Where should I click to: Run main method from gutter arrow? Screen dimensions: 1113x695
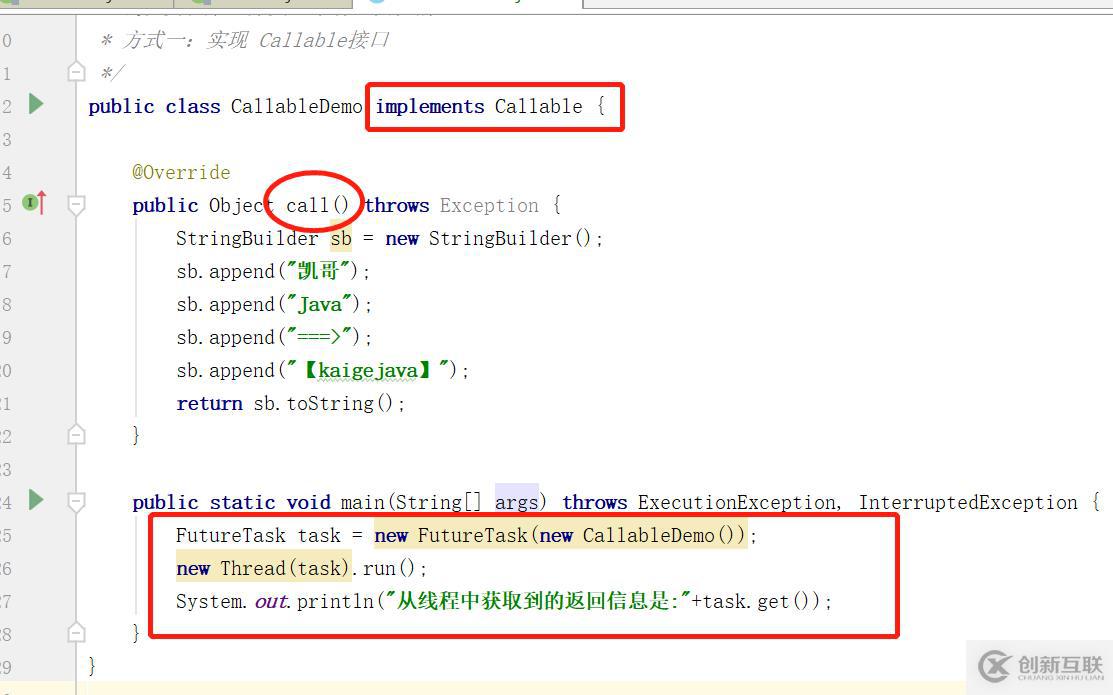35,500
